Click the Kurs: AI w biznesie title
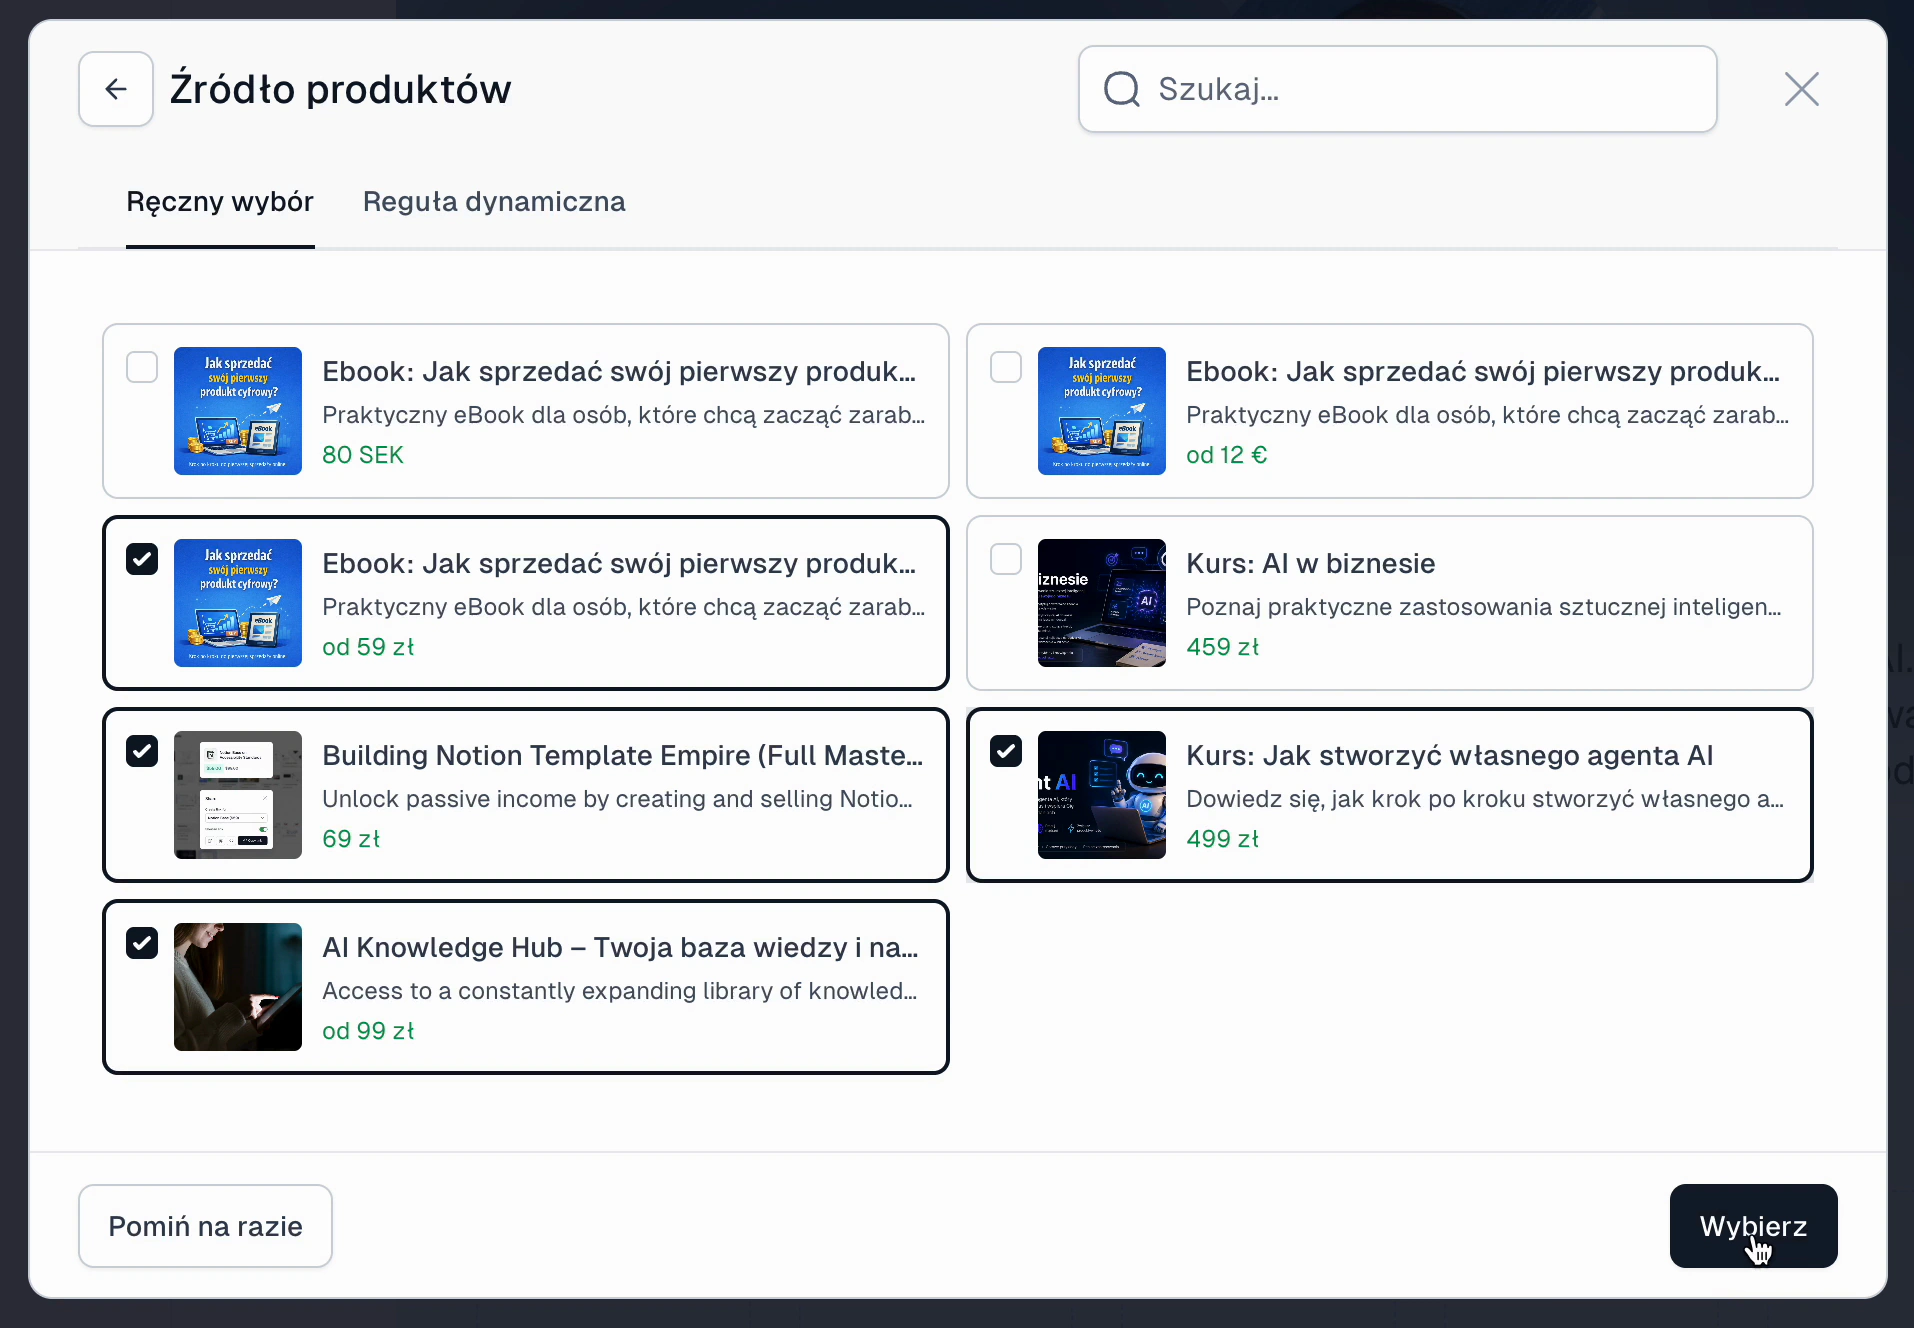 (1310, 564)
